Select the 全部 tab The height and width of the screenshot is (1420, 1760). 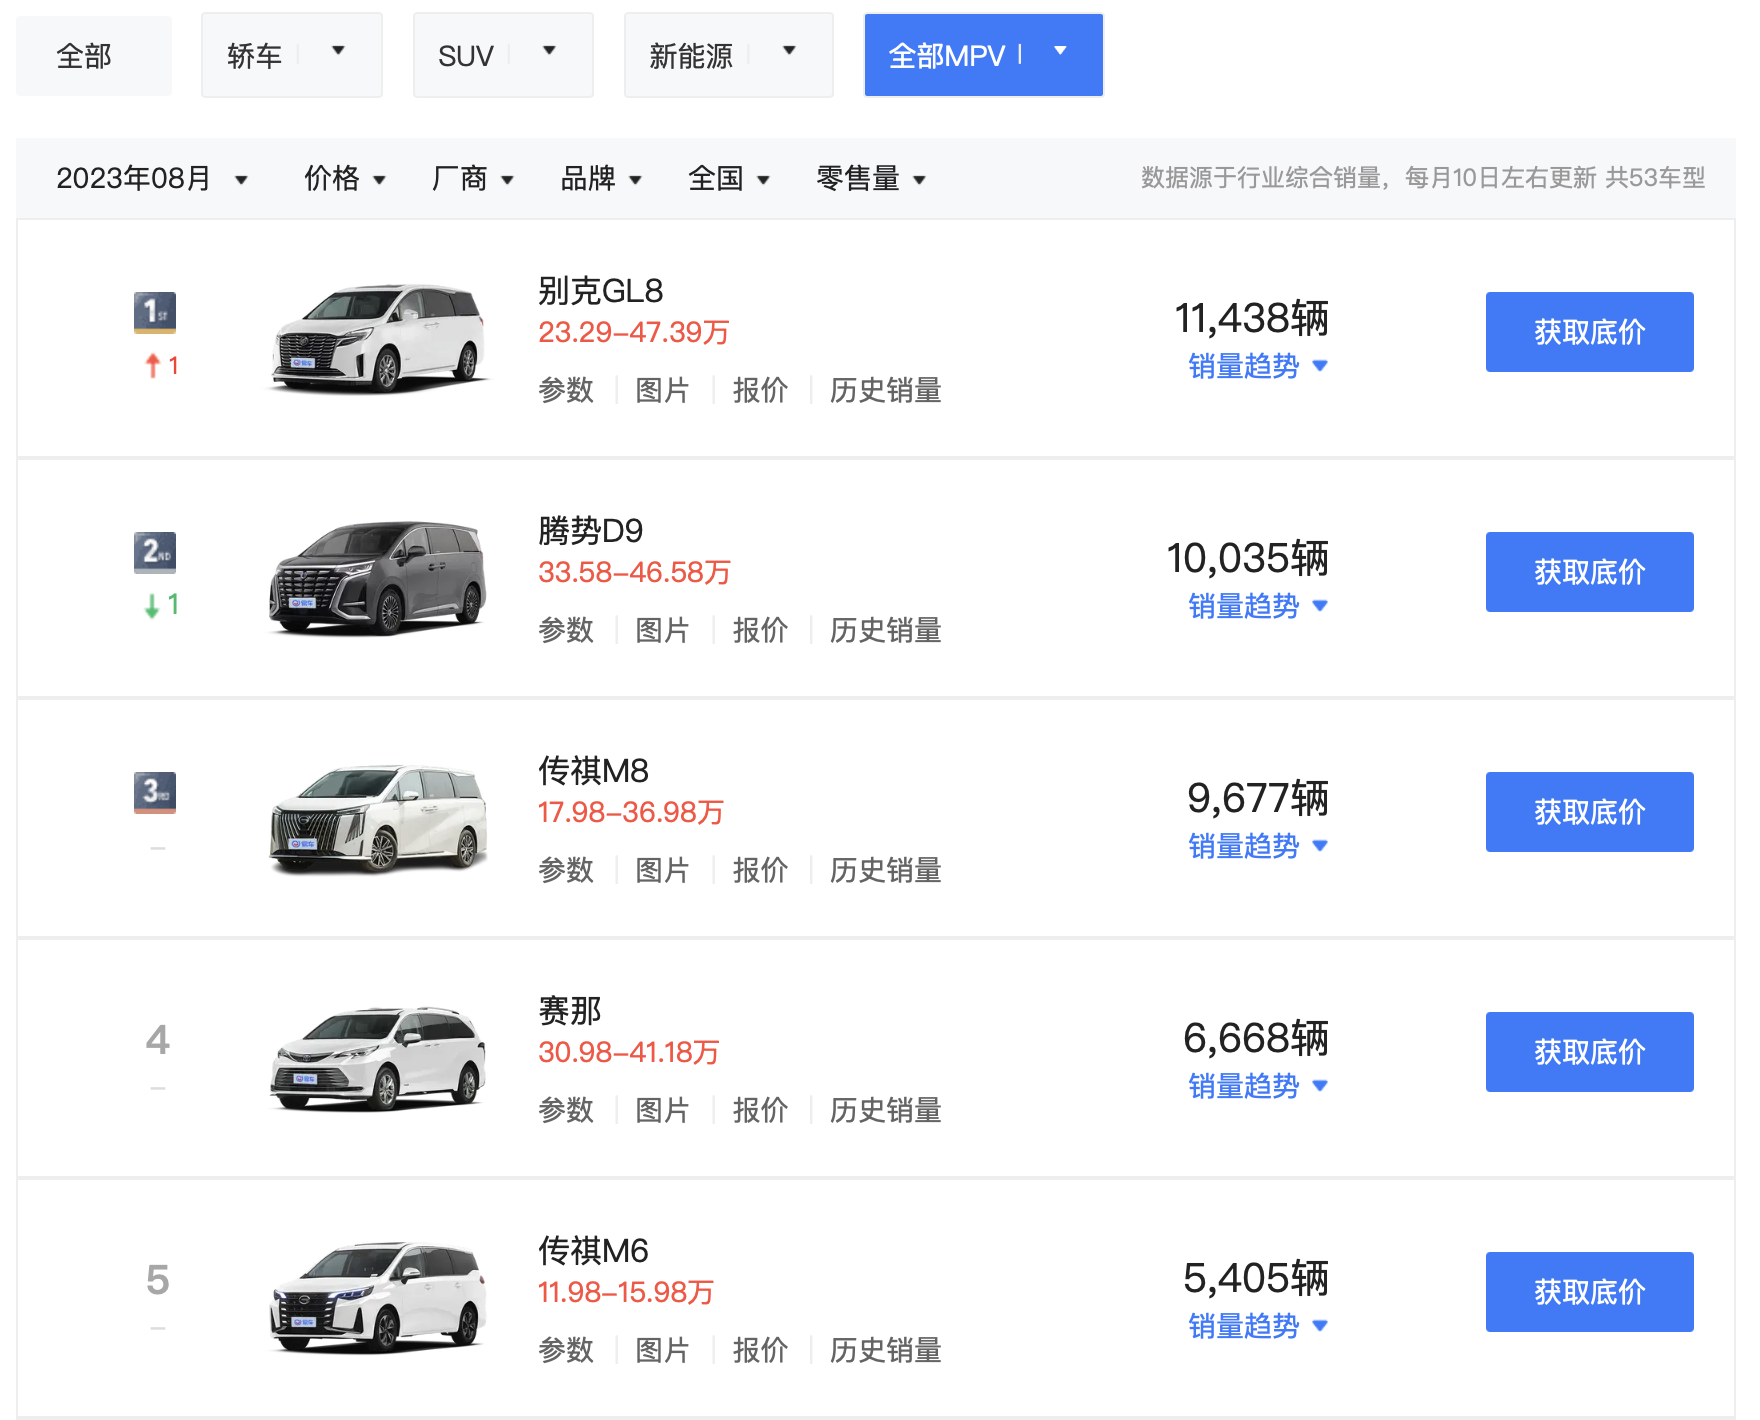coord(93,56)
